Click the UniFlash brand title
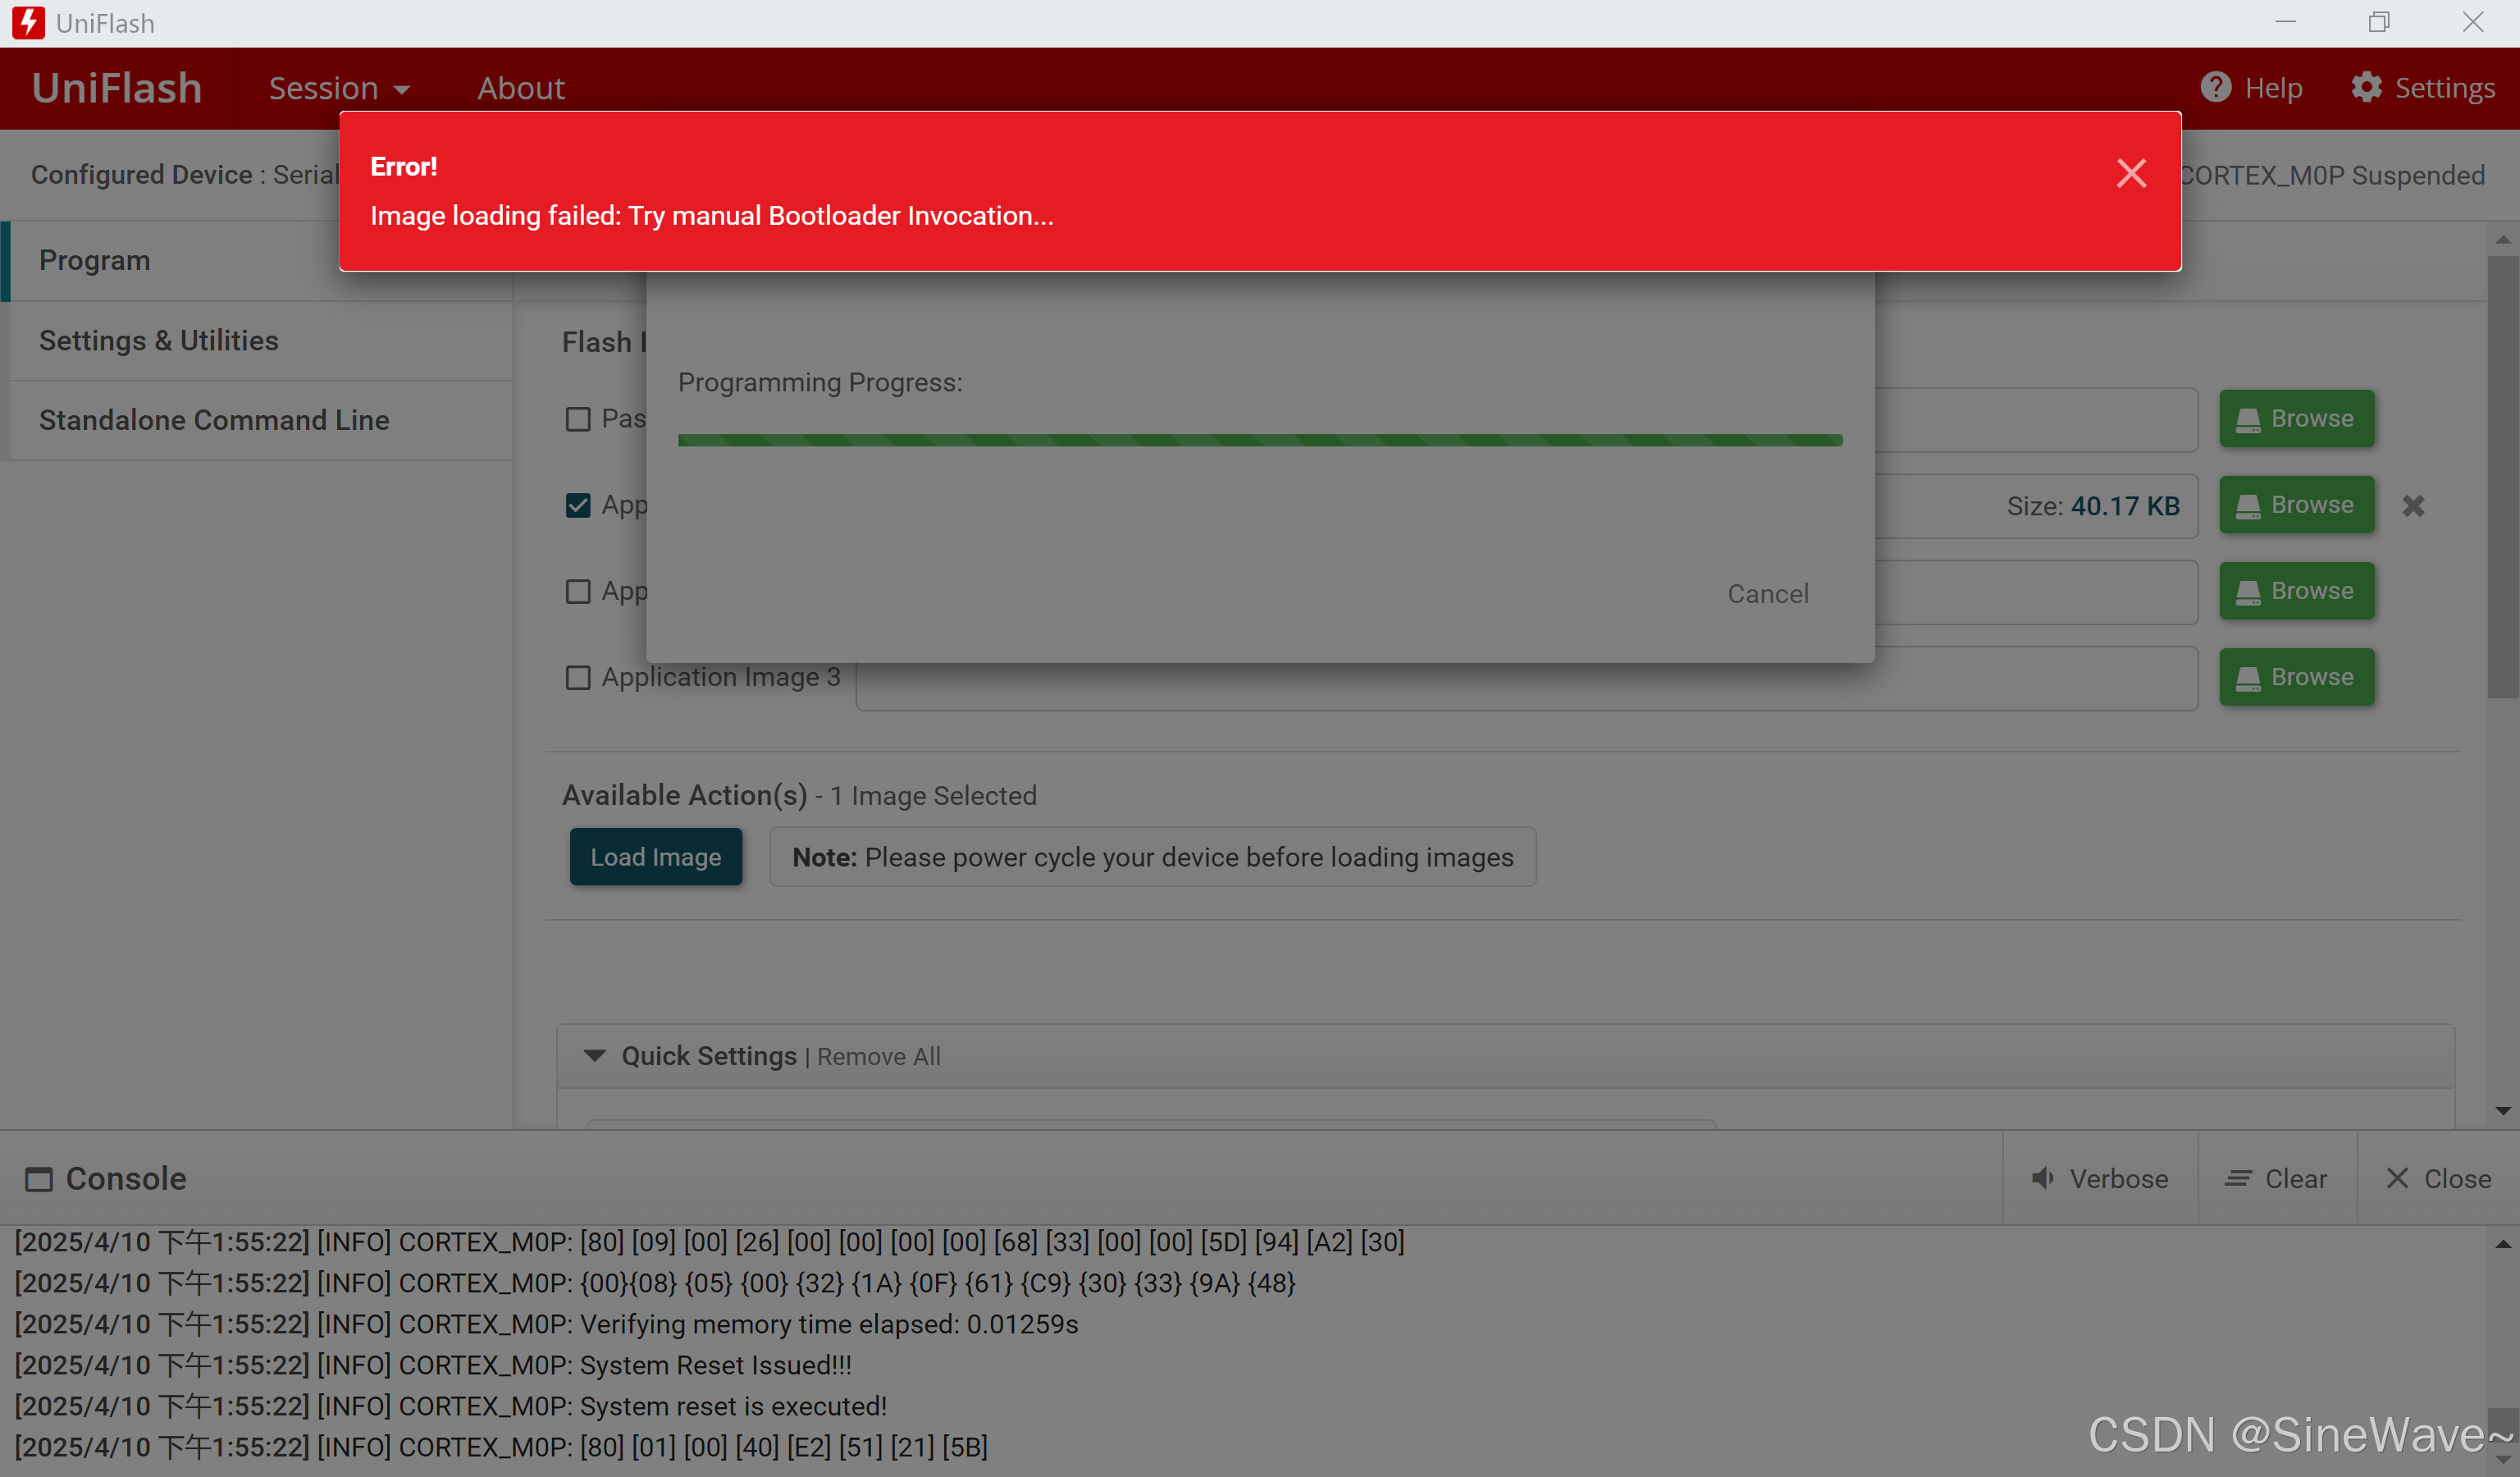This screenshot has width=2520, height=1477. [117, 88]
